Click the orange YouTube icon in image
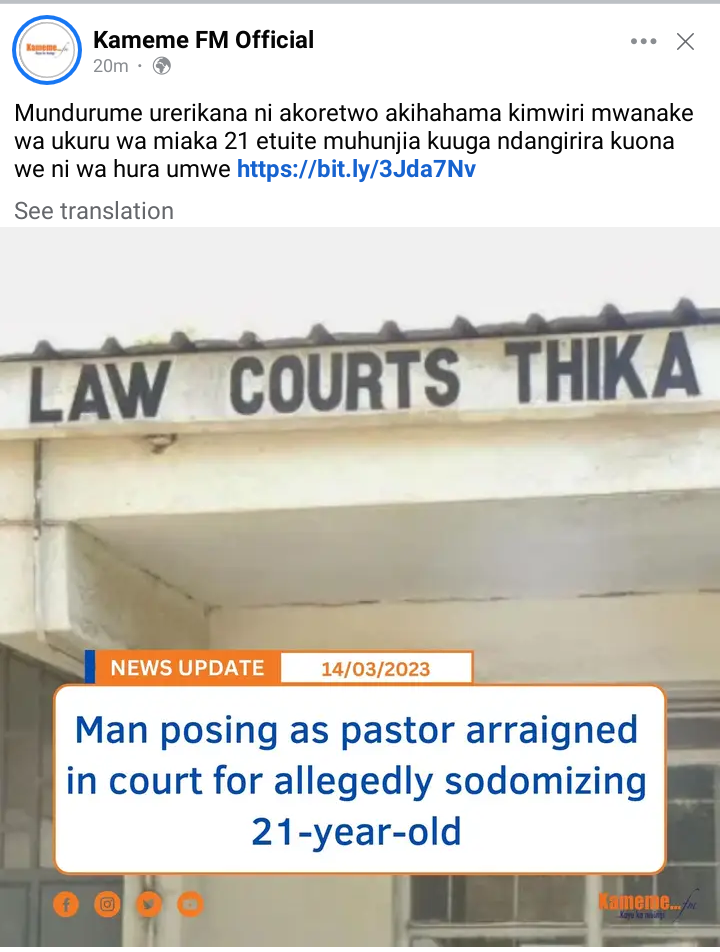The width and height of the screenshot is (720, 952). pyautogui.click(x=190, y=905)
